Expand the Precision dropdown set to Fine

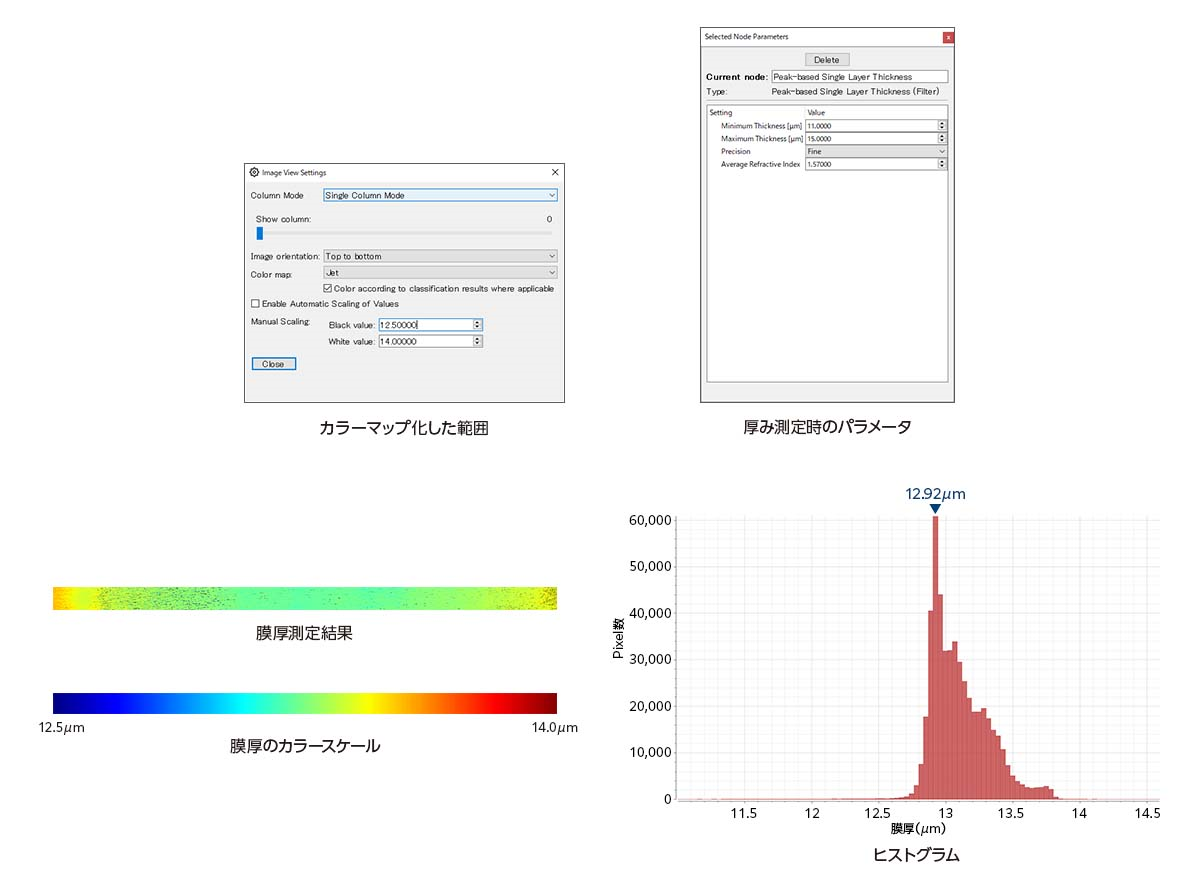(x=875, y=151)
